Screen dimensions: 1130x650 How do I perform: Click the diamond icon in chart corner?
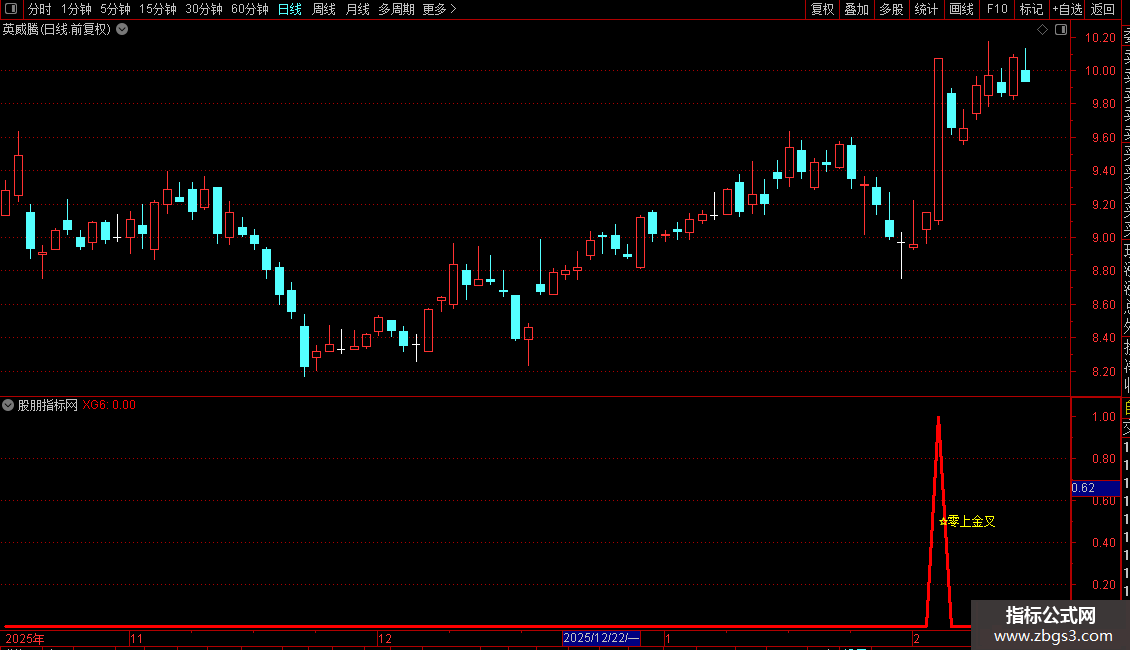(1042, 29)
